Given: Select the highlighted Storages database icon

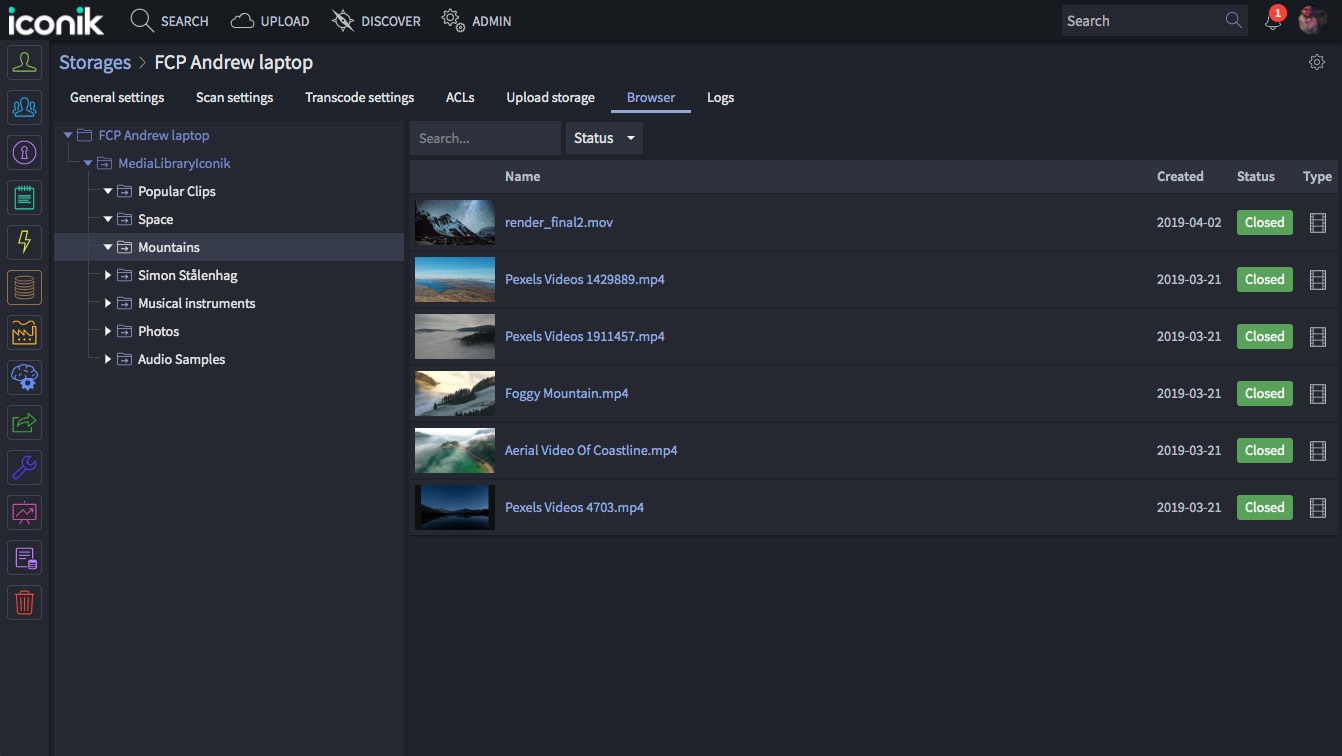Looking at the screenshot, I should point(24,287).
